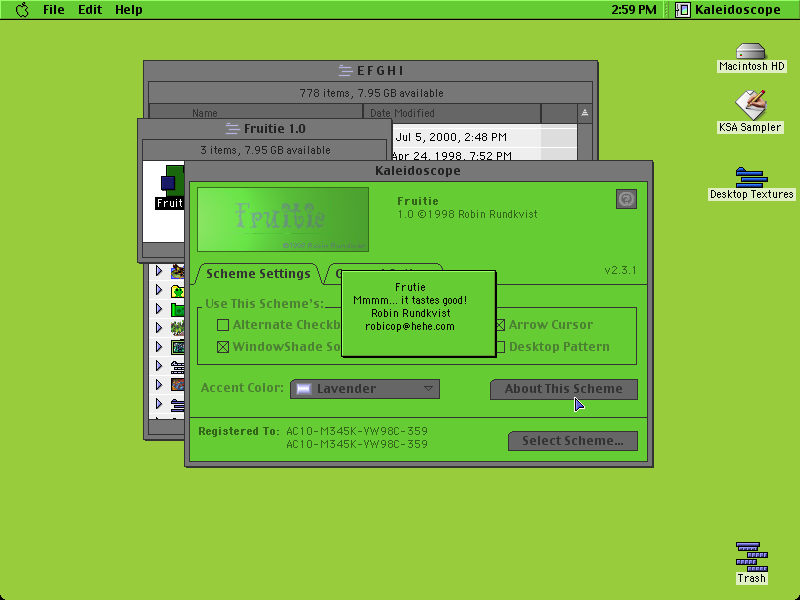Open the Kaleidoscope application menu

(x=730, y=10)
